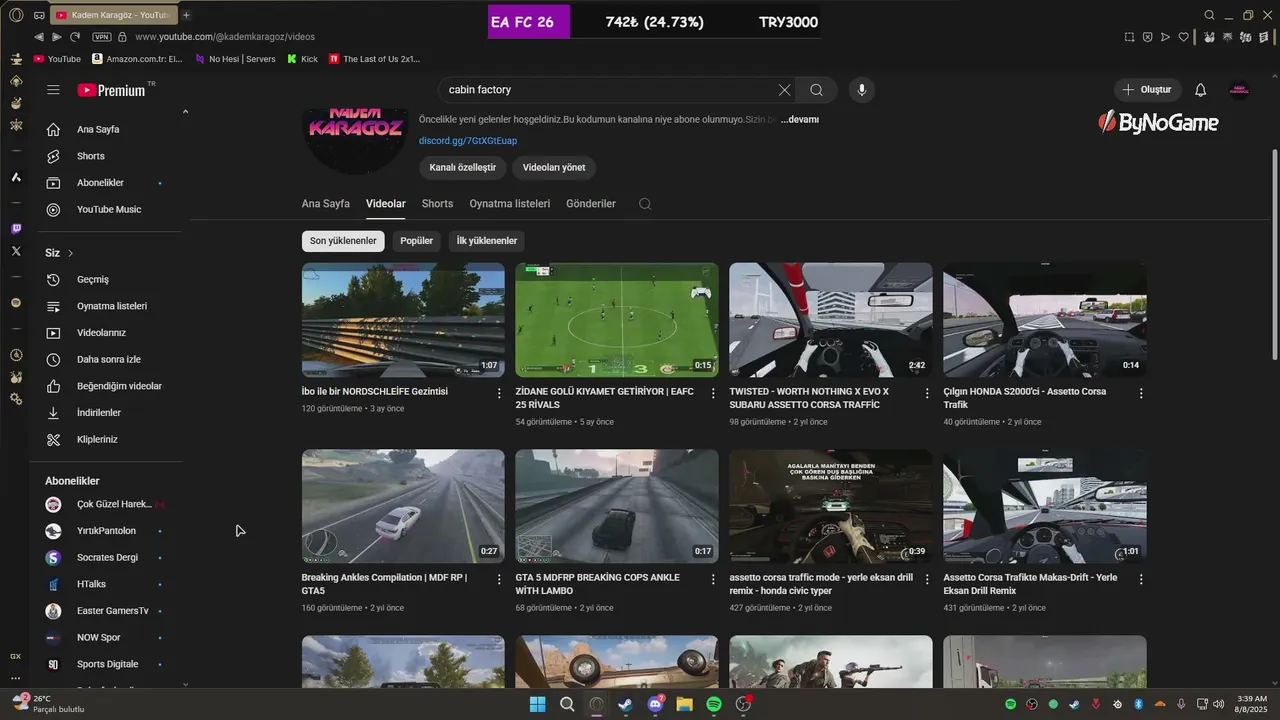
Task: Click the browser address bar URL
Action: tap(225, 37)
